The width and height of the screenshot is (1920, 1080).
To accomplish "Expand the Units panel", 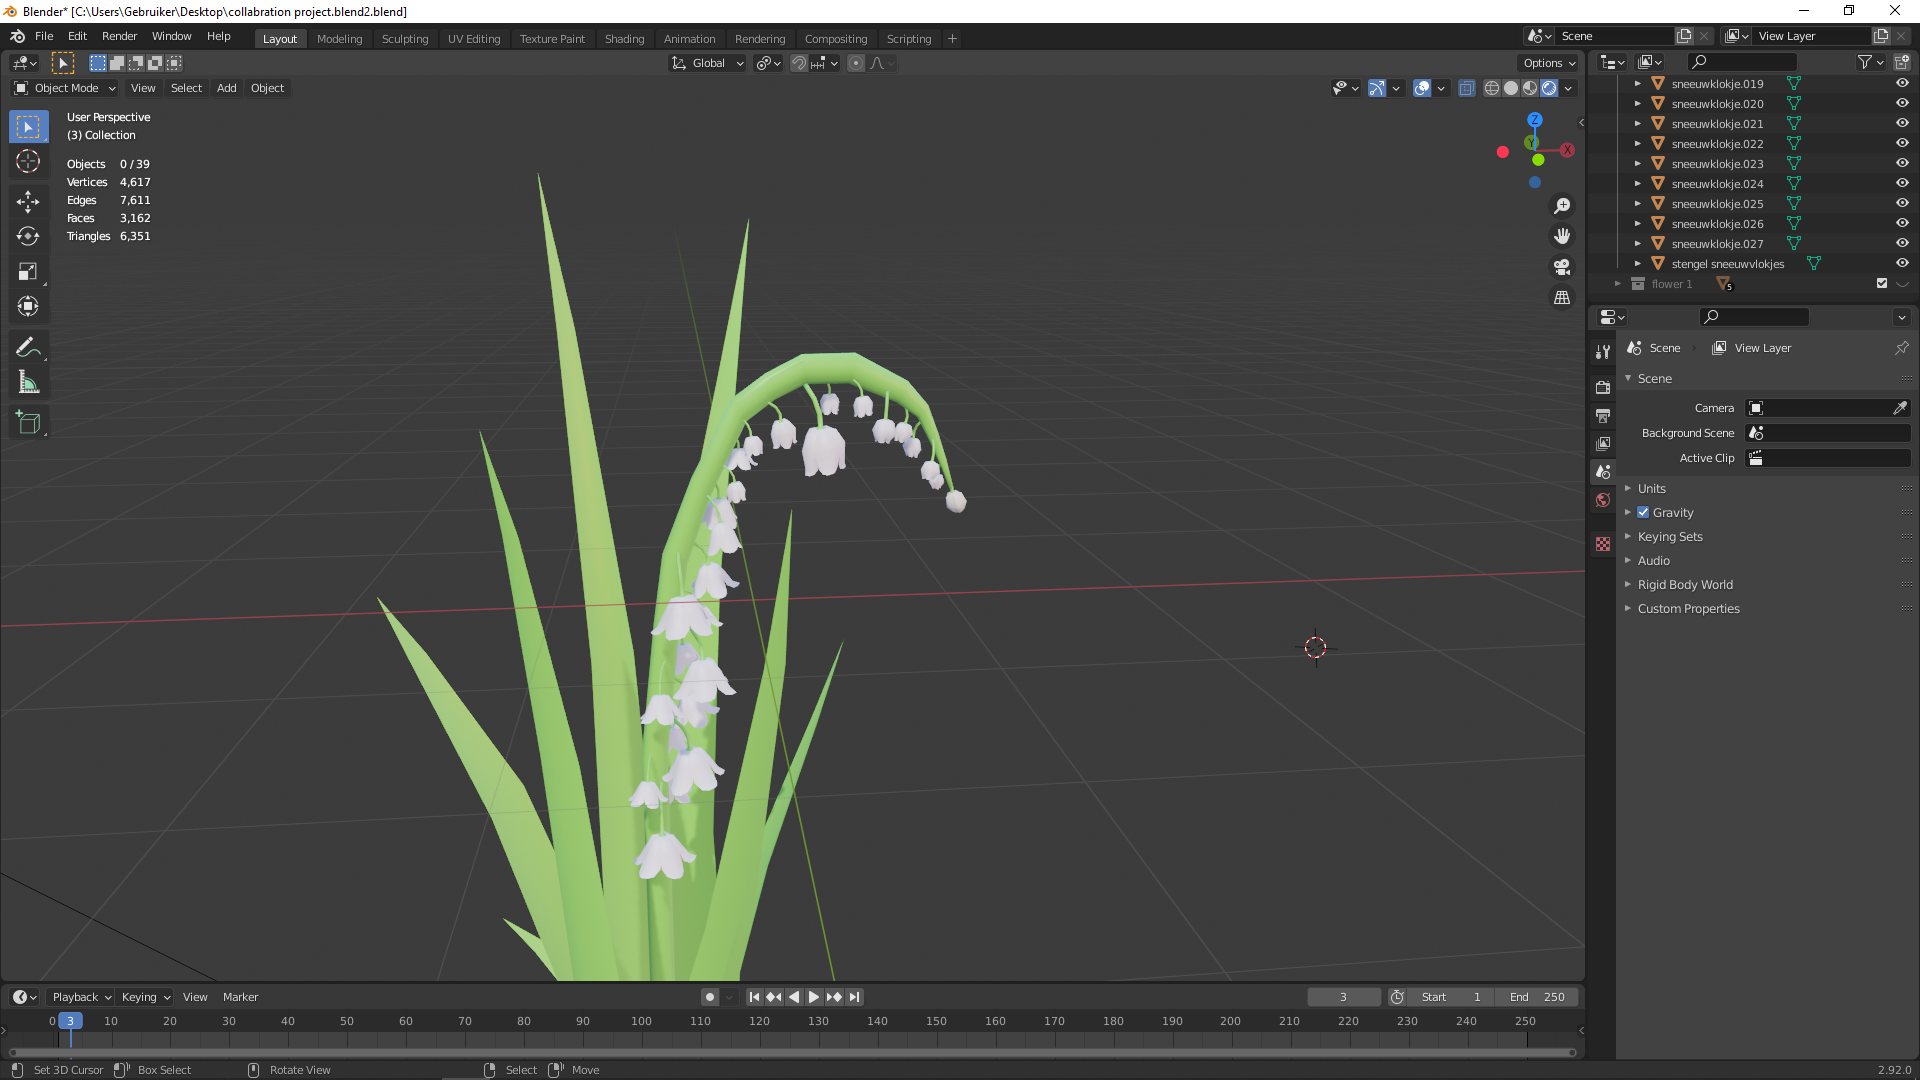I will pos(1651,488).
